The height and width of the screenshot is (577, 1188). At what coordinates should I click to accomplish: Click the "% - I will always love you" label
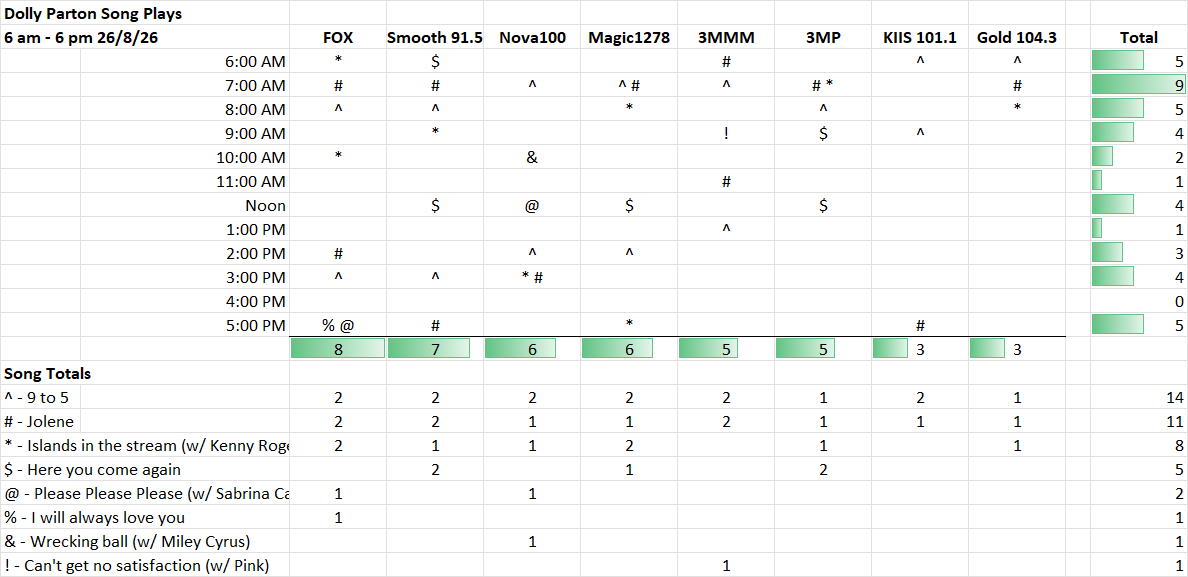(x=94, y=518)
